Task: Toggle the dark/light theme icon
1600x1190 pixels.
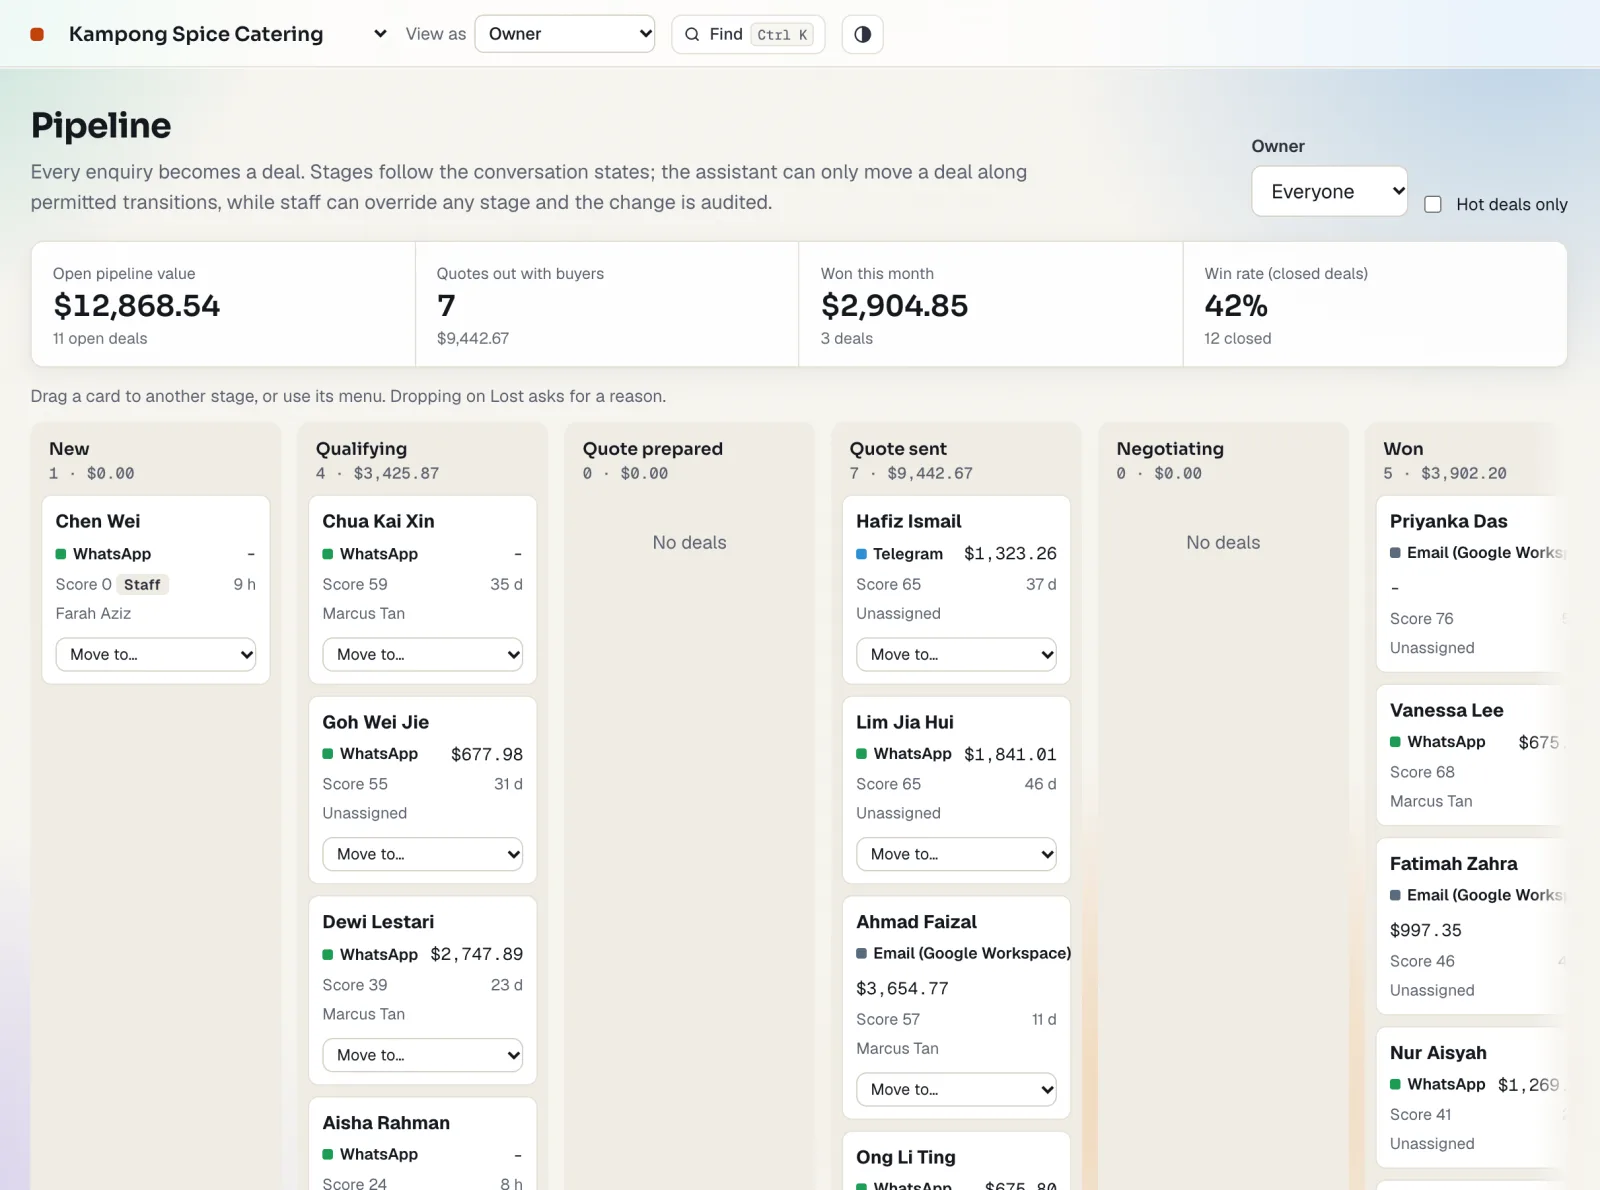Action: (862, 34)
